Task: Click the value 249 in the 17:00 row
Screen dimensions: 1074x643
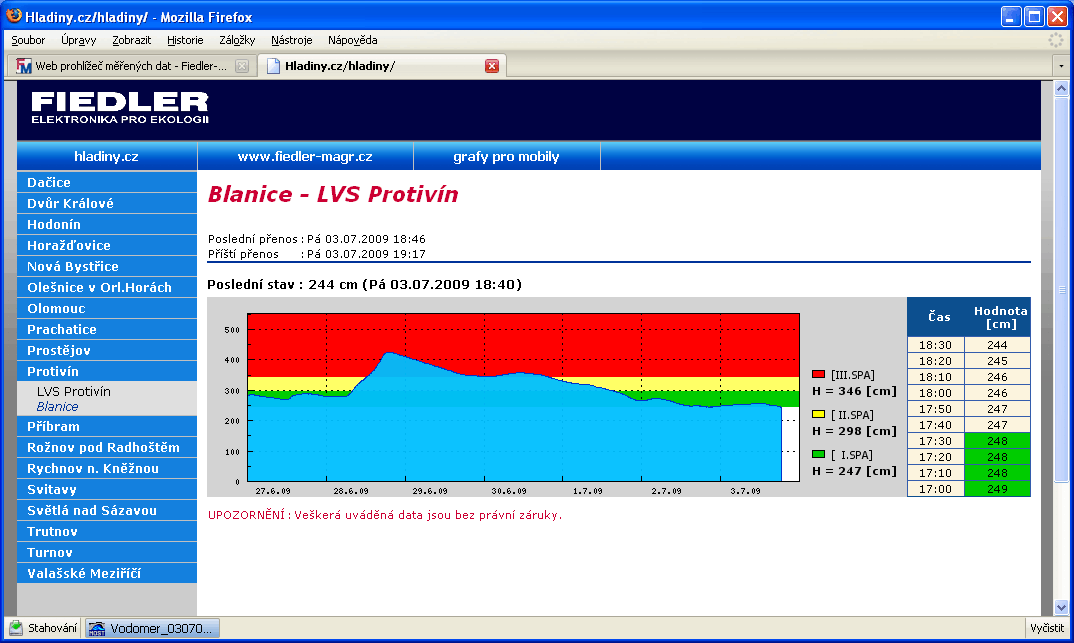Action: (x=997, y=489)
